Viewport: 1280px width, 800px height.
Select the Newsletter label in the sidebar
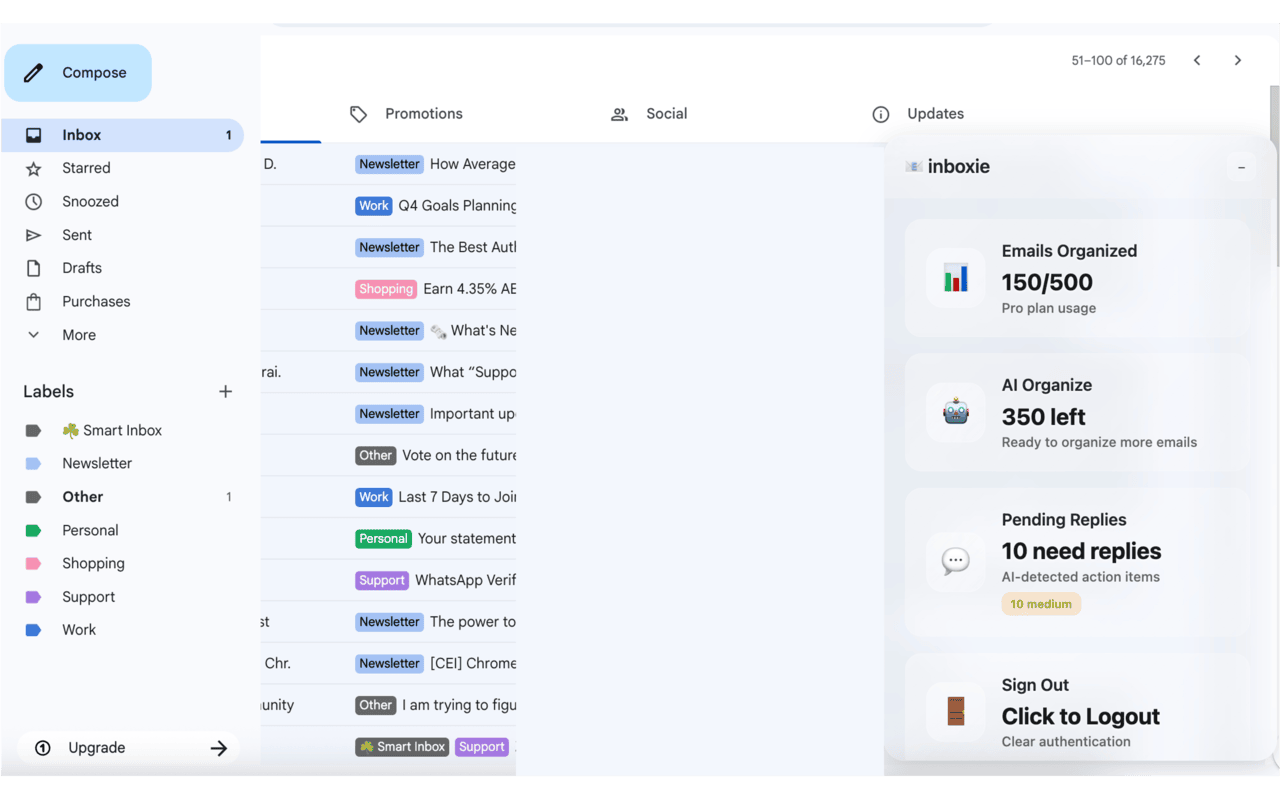(x=97, y=463)
